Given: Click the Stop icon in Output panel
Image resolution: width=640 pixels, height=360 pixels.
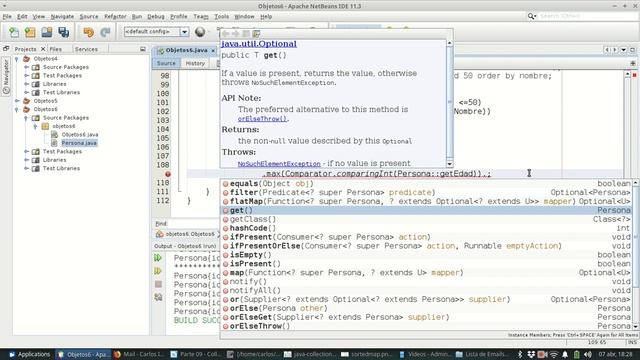Looking at the screenshot, I should click(x=158, y=284).
